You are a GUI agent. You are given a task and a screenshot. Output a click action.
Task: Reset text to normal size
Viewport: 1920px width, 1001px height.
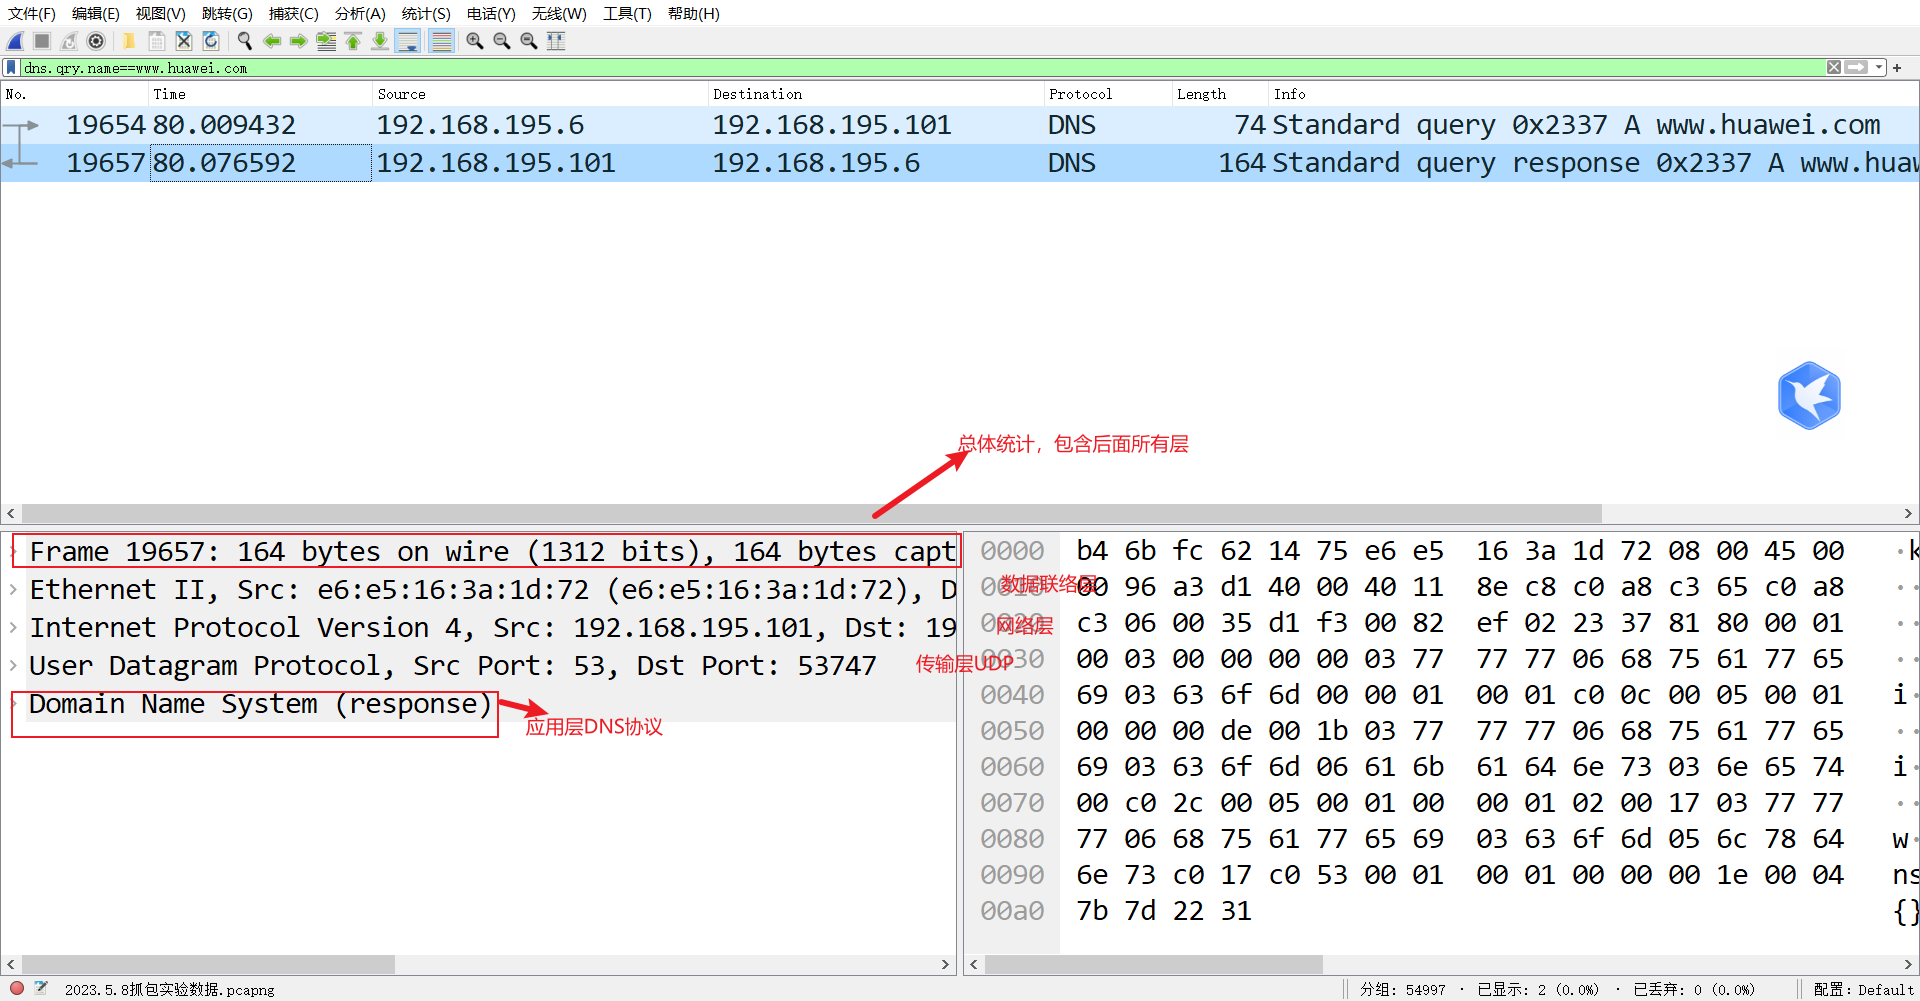tap(528, 41)
